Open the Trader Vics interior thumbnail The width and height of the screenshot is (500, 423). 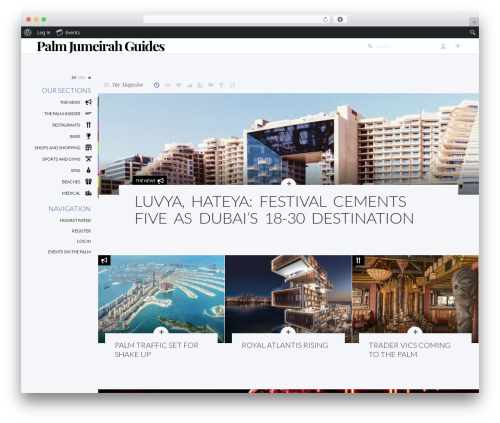[415, 293]
